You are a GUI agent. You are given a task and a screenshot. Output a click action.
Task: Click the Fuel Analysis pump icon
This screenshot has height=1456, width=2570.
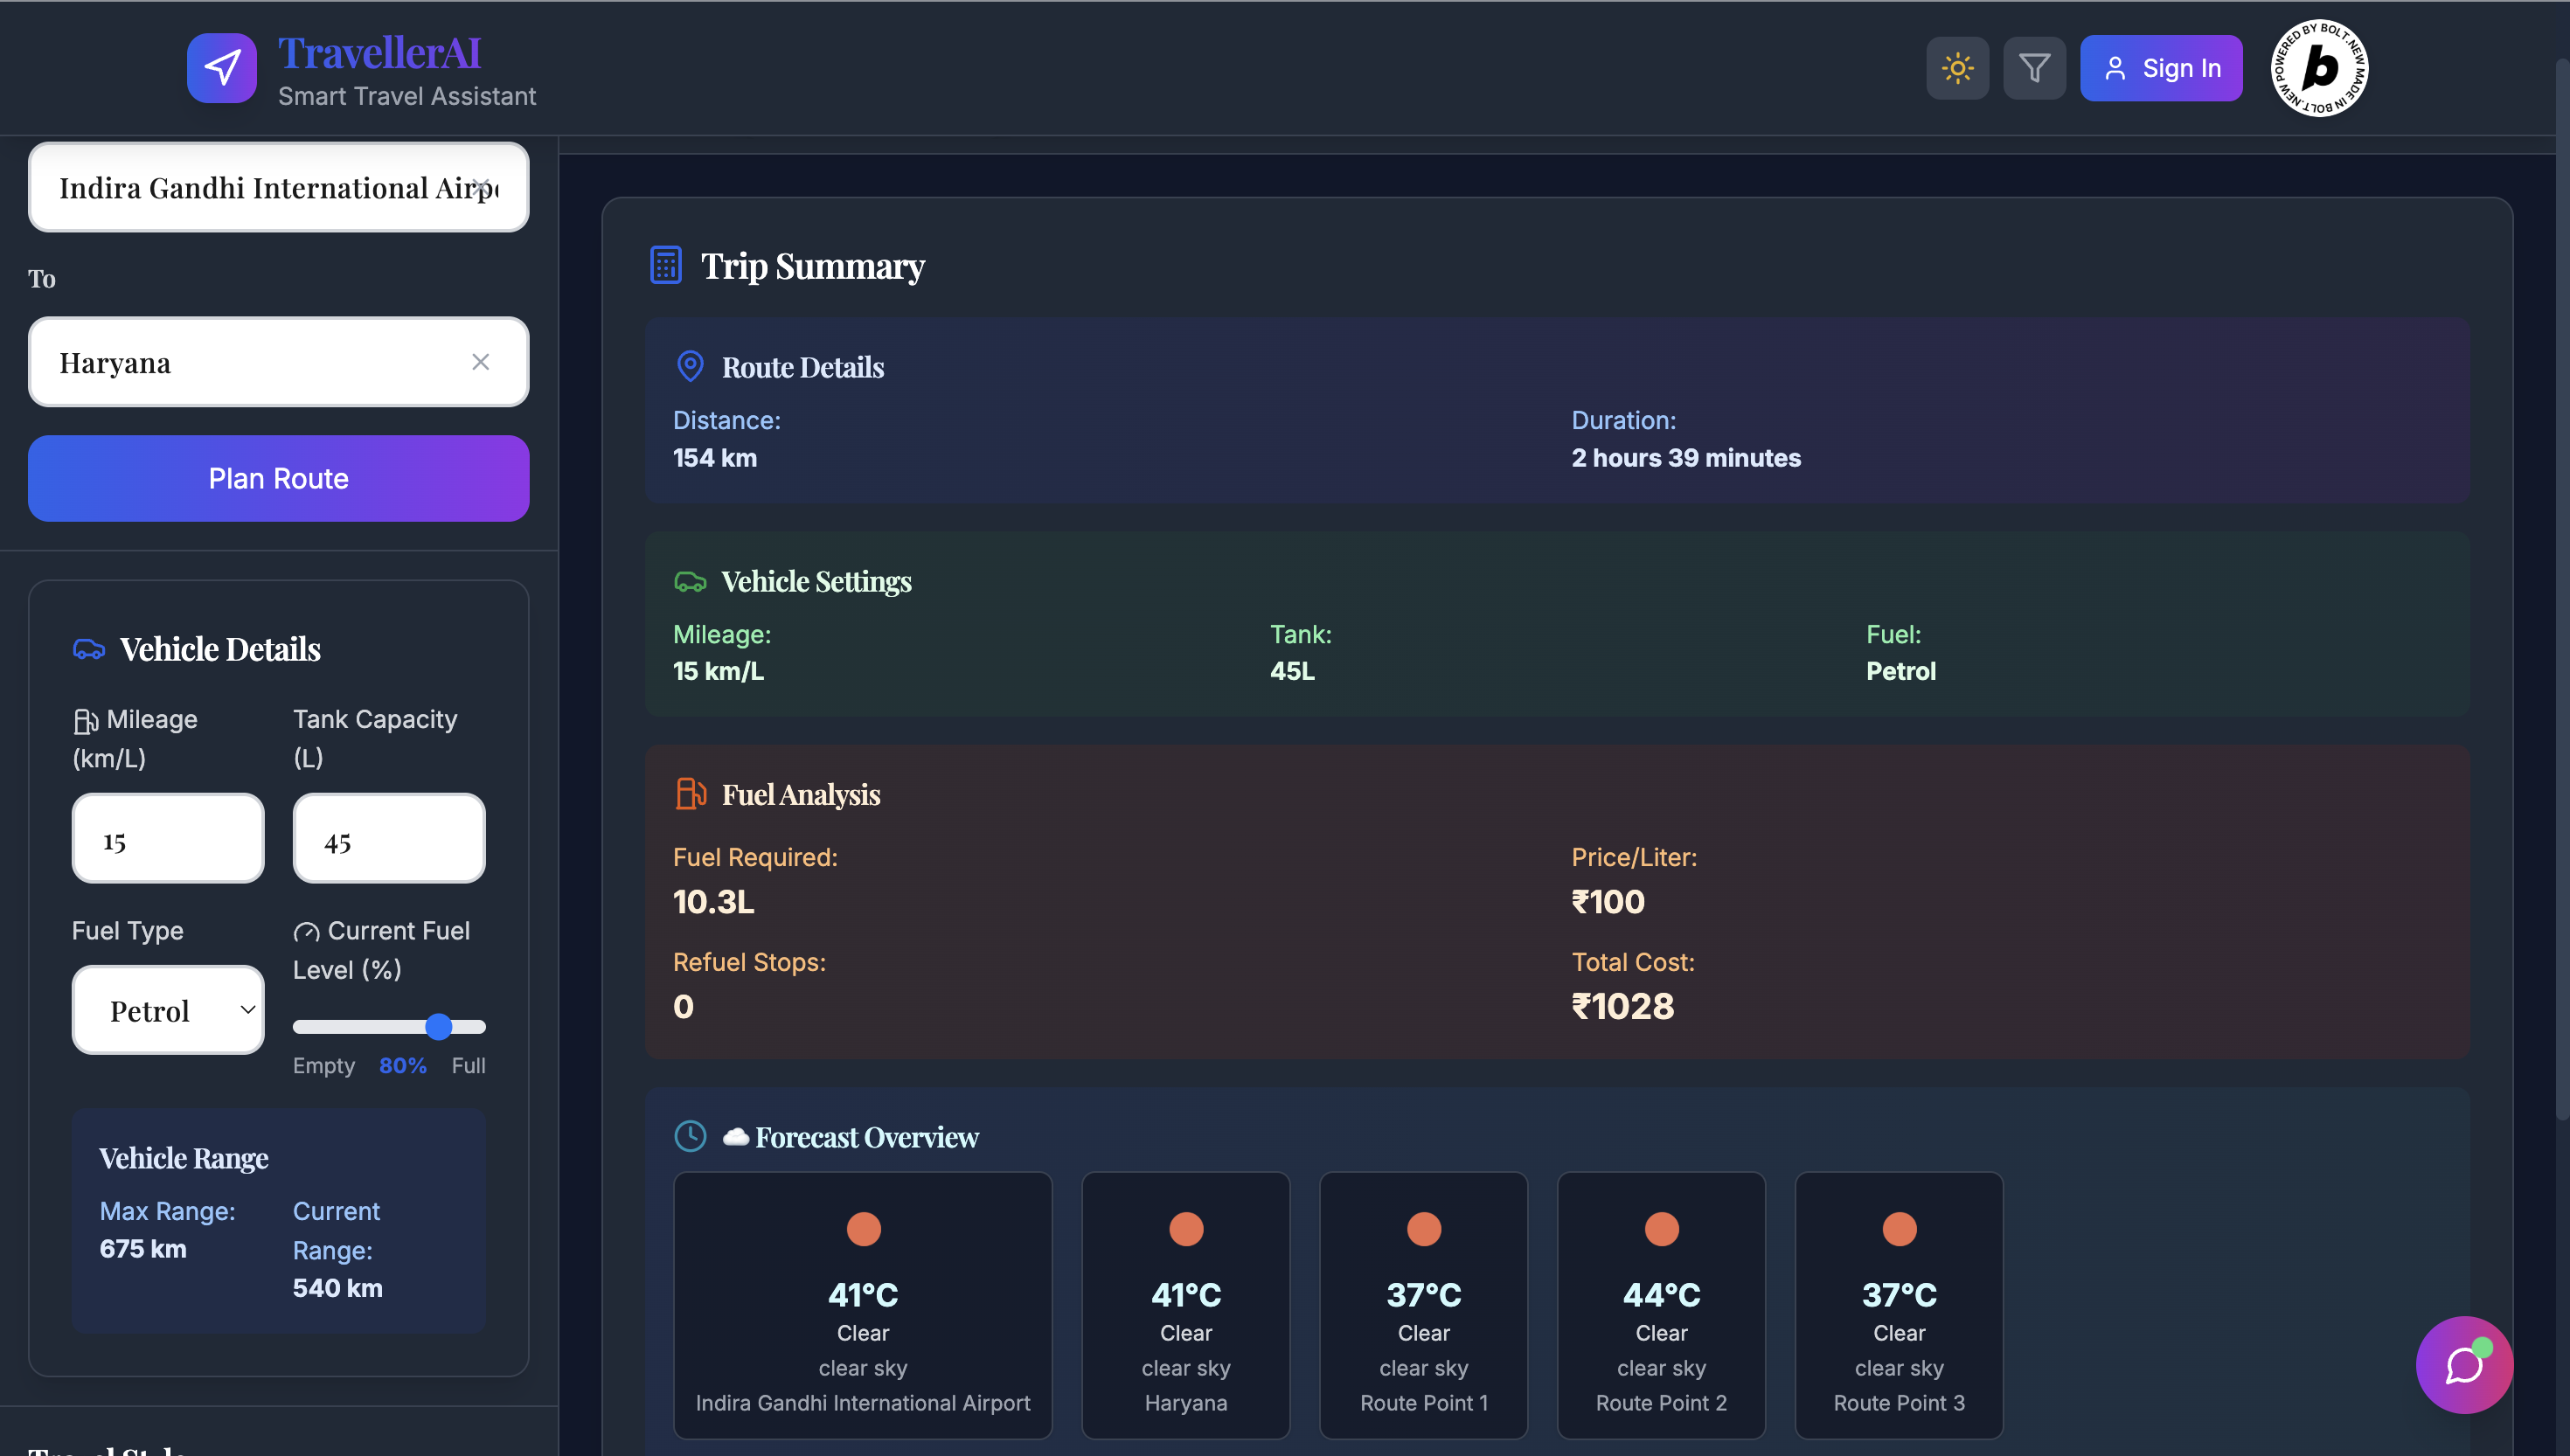(690, 794)
